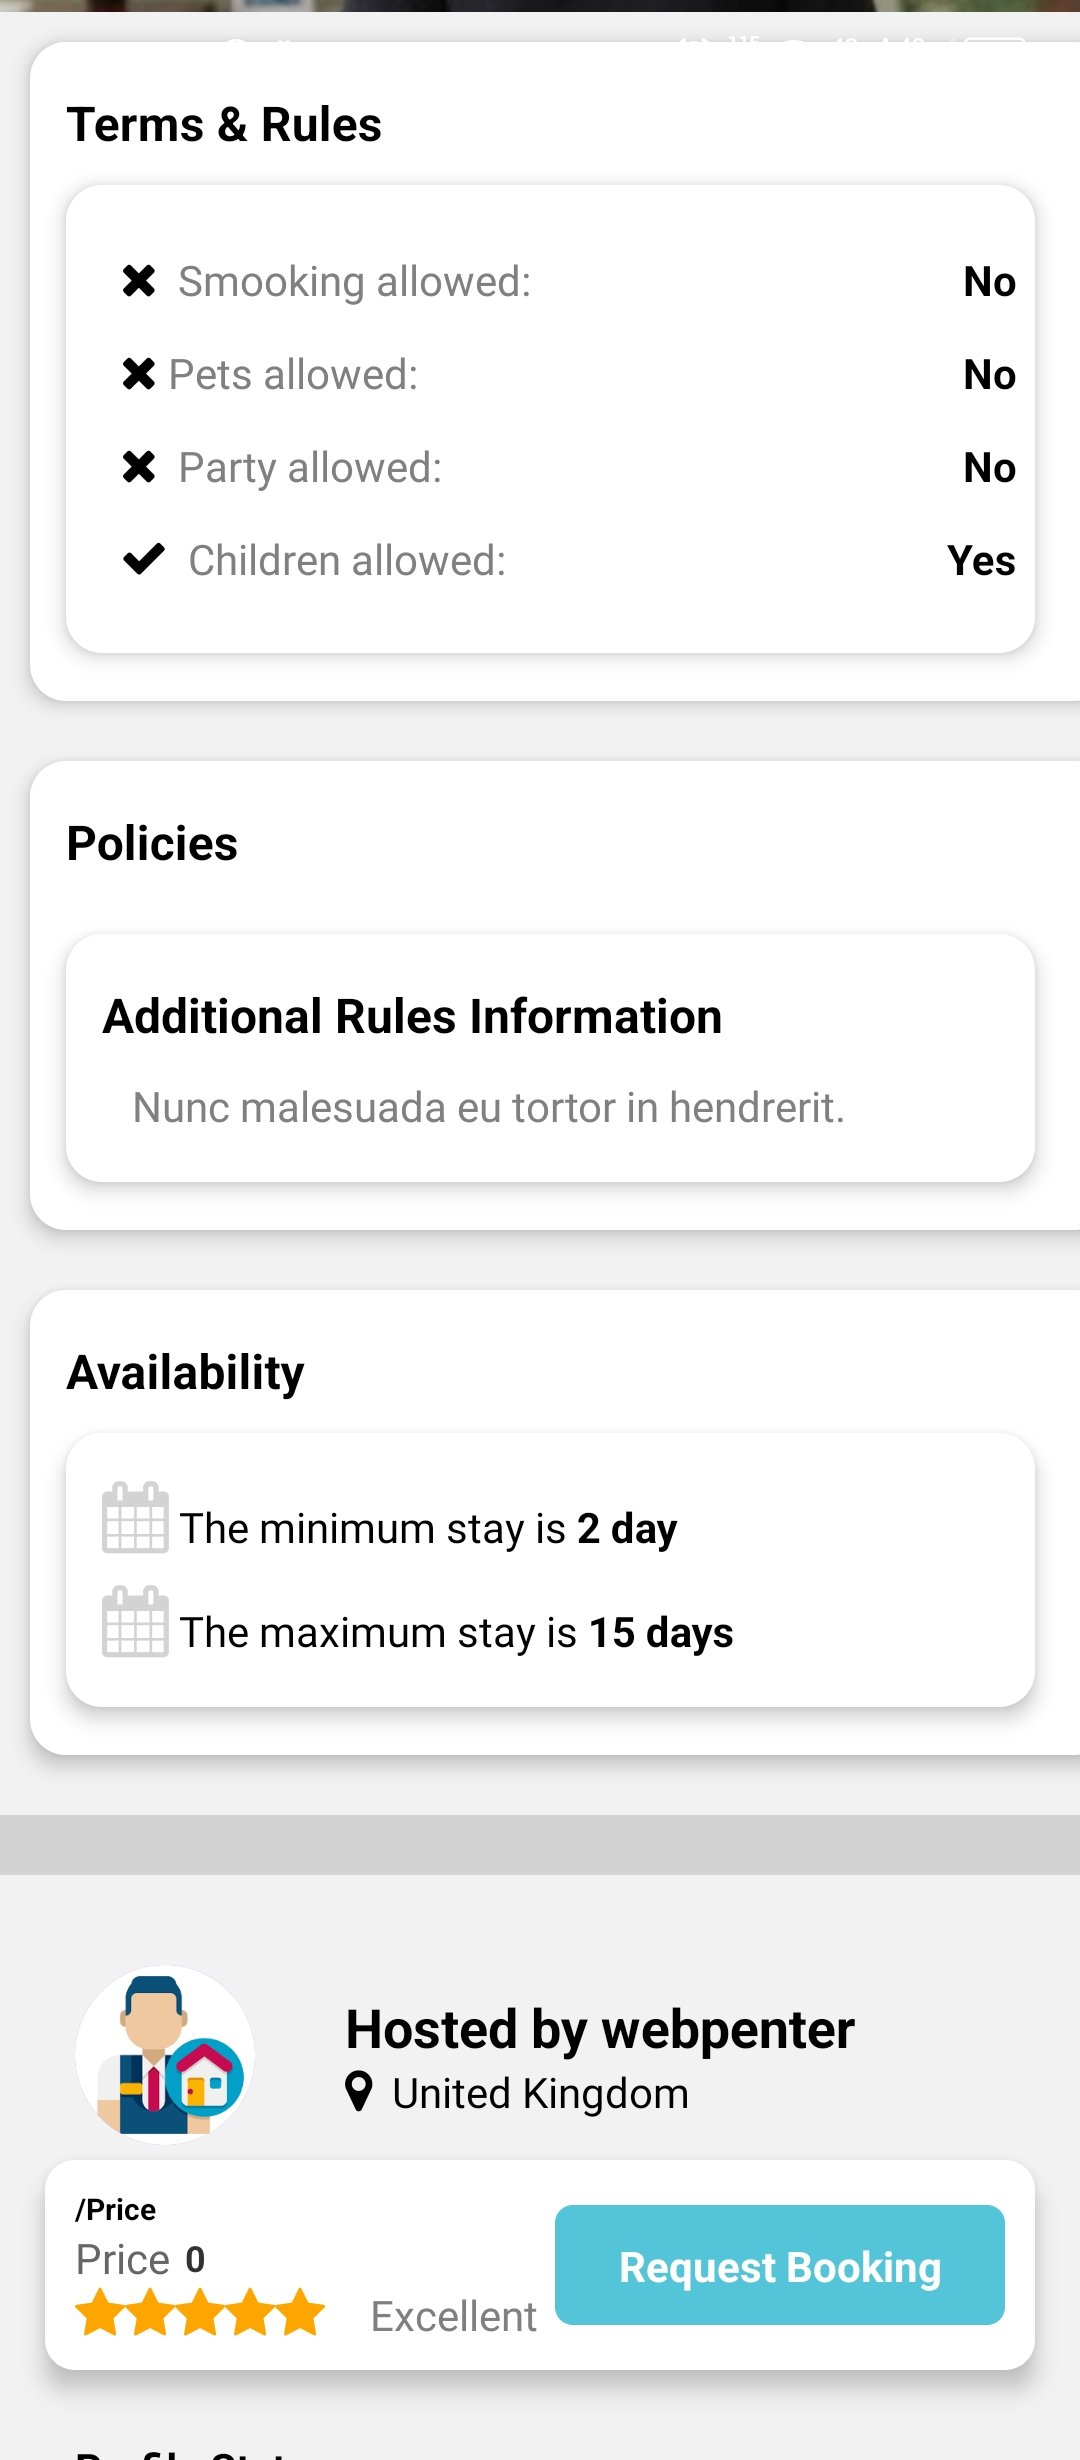Click the 'No' value for Smooking allowed
Viewport: 1080px width, 2460px height.
pos(989,282)
